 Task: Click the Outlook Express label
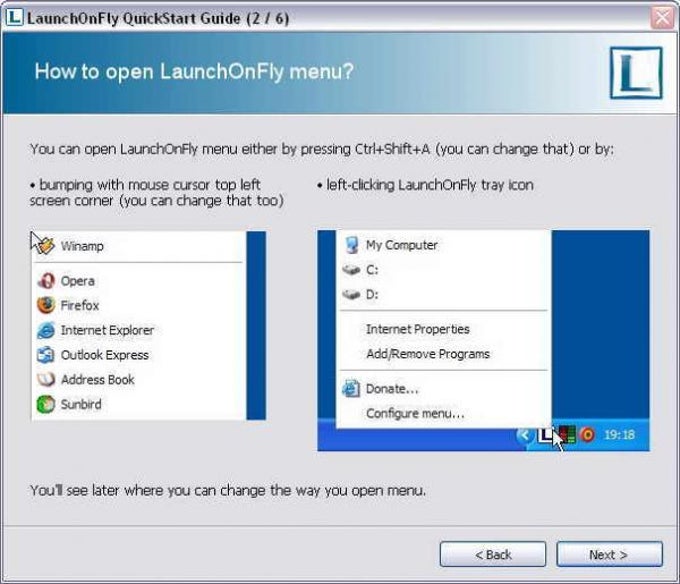[x=105, y=355]
